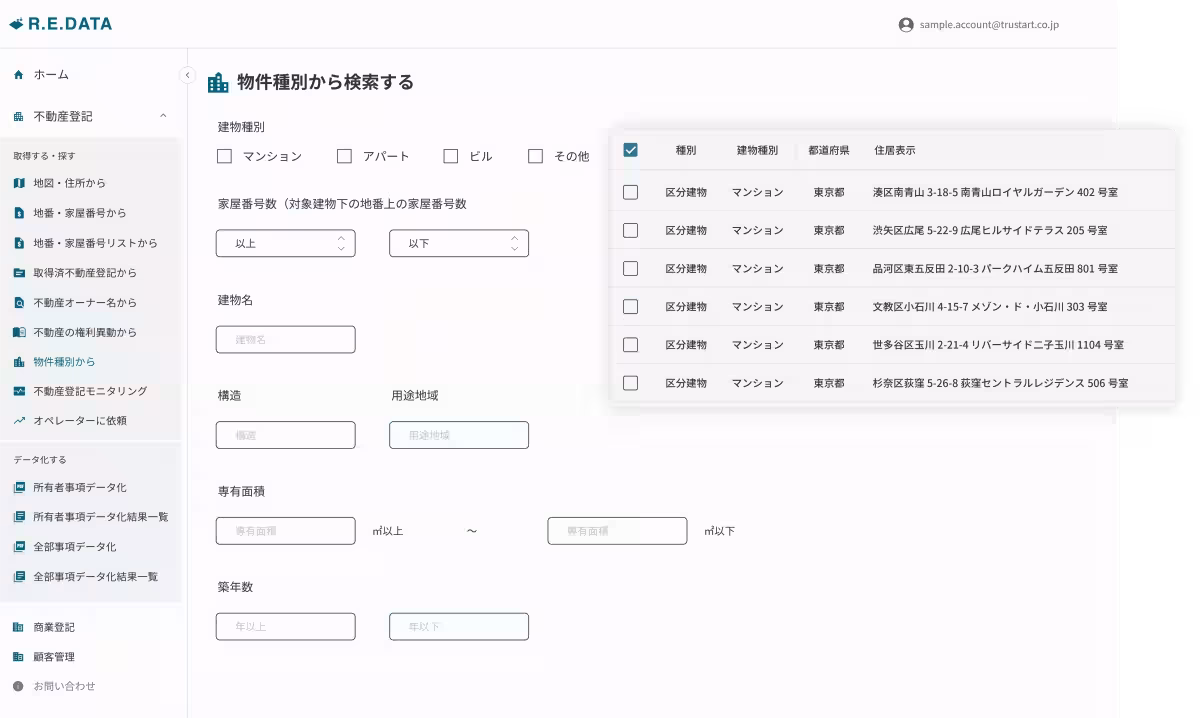Image resolution: width=1200 pixels, height=718 pixels.
Task: Enable the マンション checkbox
Action: 224,156
